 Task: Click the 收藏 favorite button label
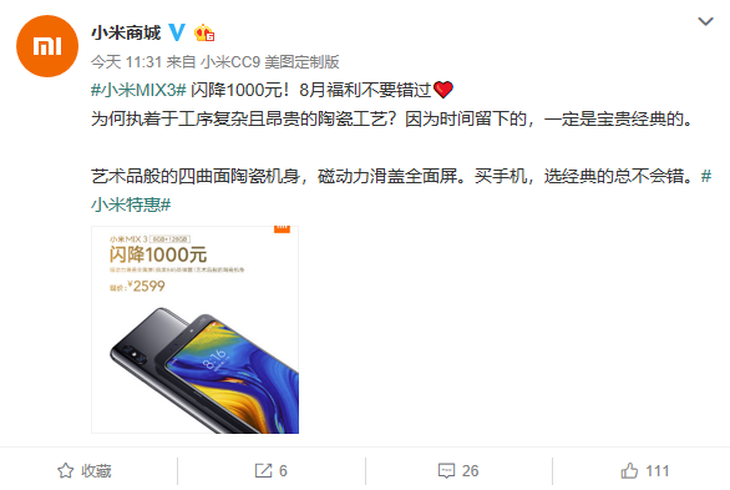coord(96,471)
